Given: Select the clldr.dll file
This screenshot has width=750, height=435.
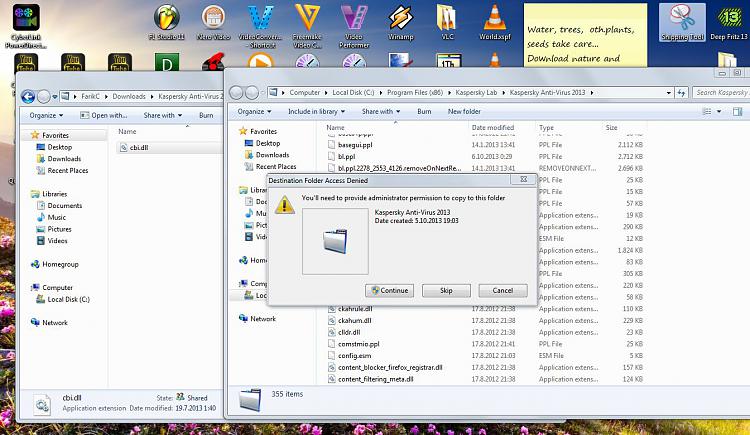Looking at the screenshot, I should click(x=349, y=332).
